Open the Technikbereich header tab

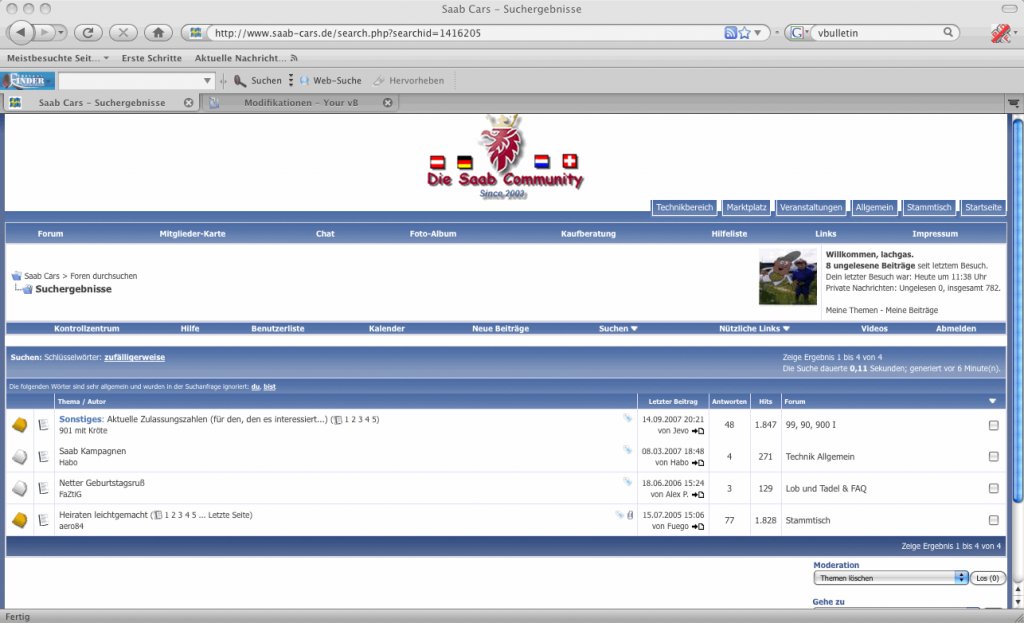684,207
